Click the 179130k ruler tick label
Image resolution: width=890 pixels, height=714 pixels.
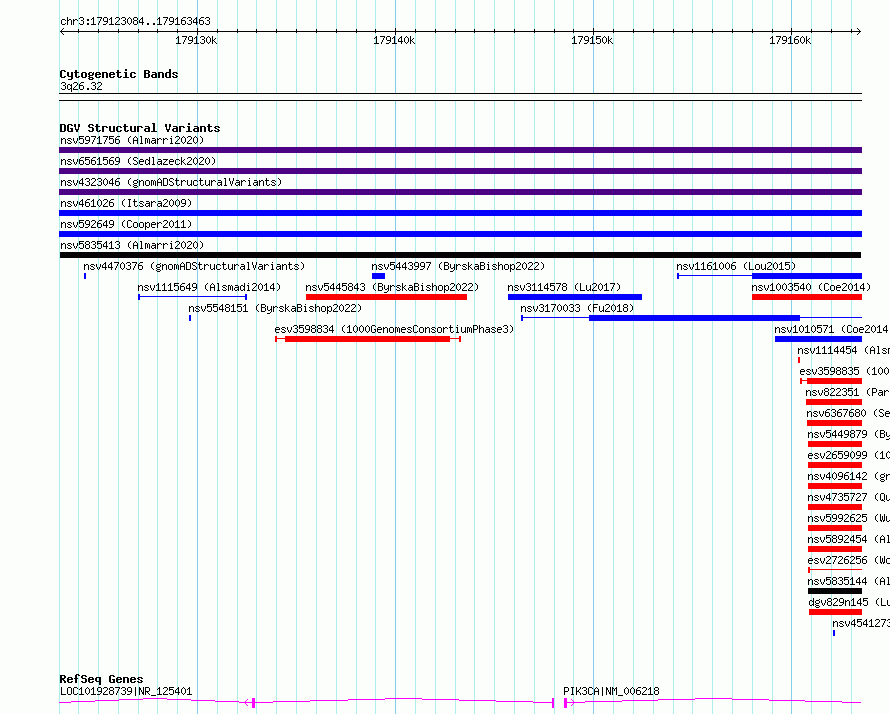(x=196, y=40)
